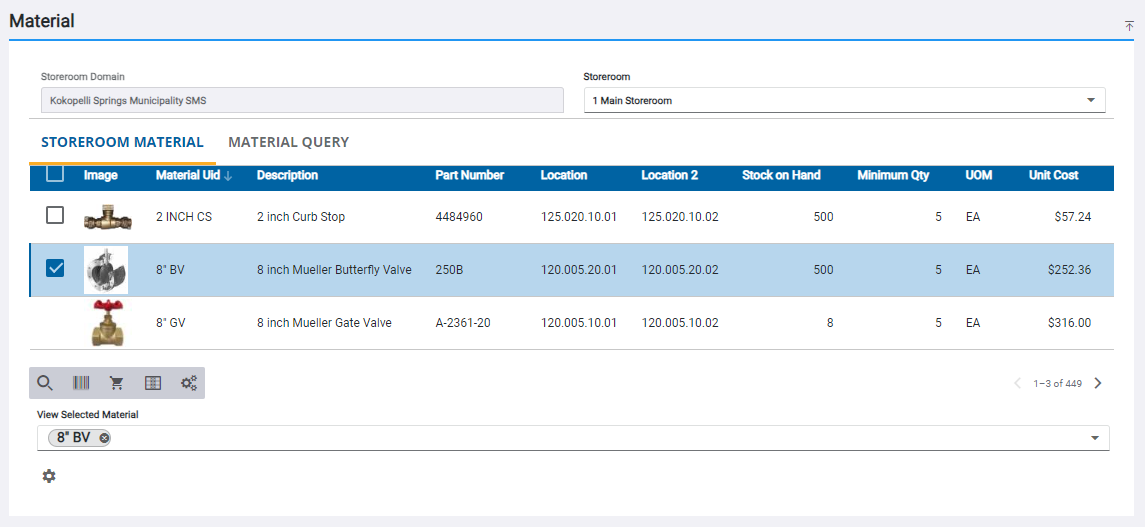The width and height of the screenshot is (1145, 527).
Task: Toggle the select-all header checkbox
Action: tap(55, 175)
